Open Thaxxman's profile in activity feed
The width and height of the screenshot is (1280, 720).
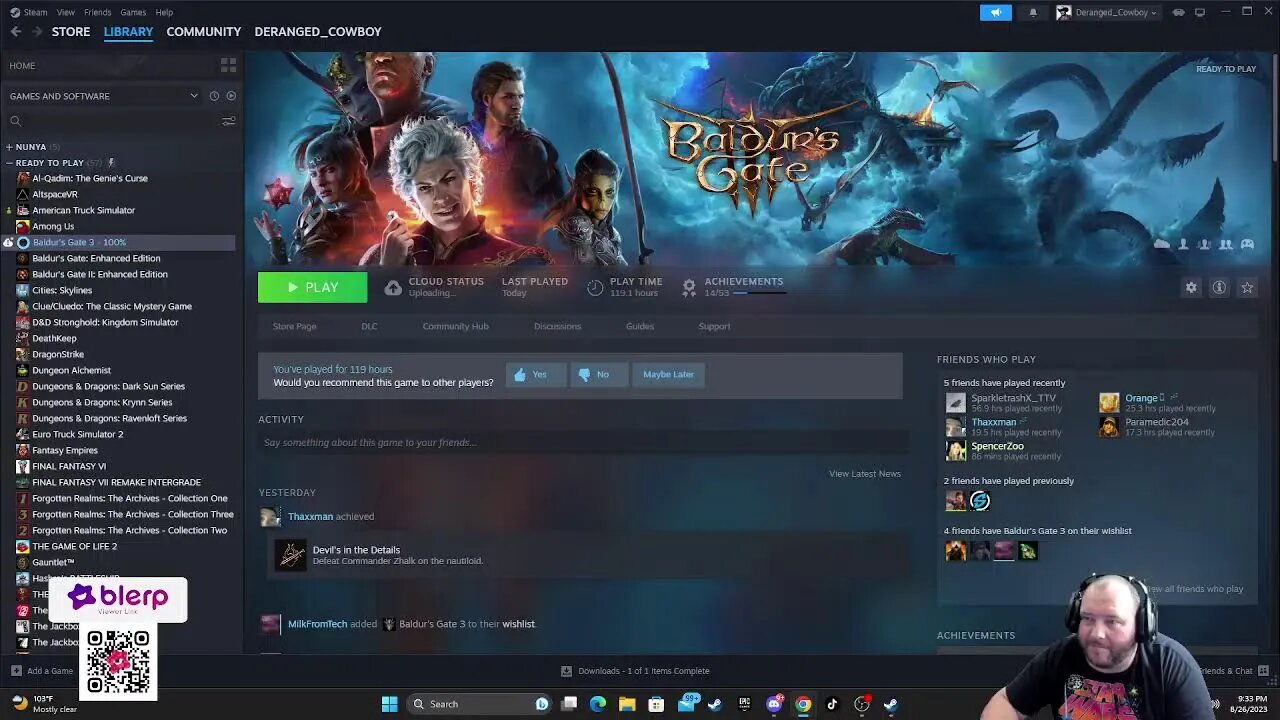[310, 517]
